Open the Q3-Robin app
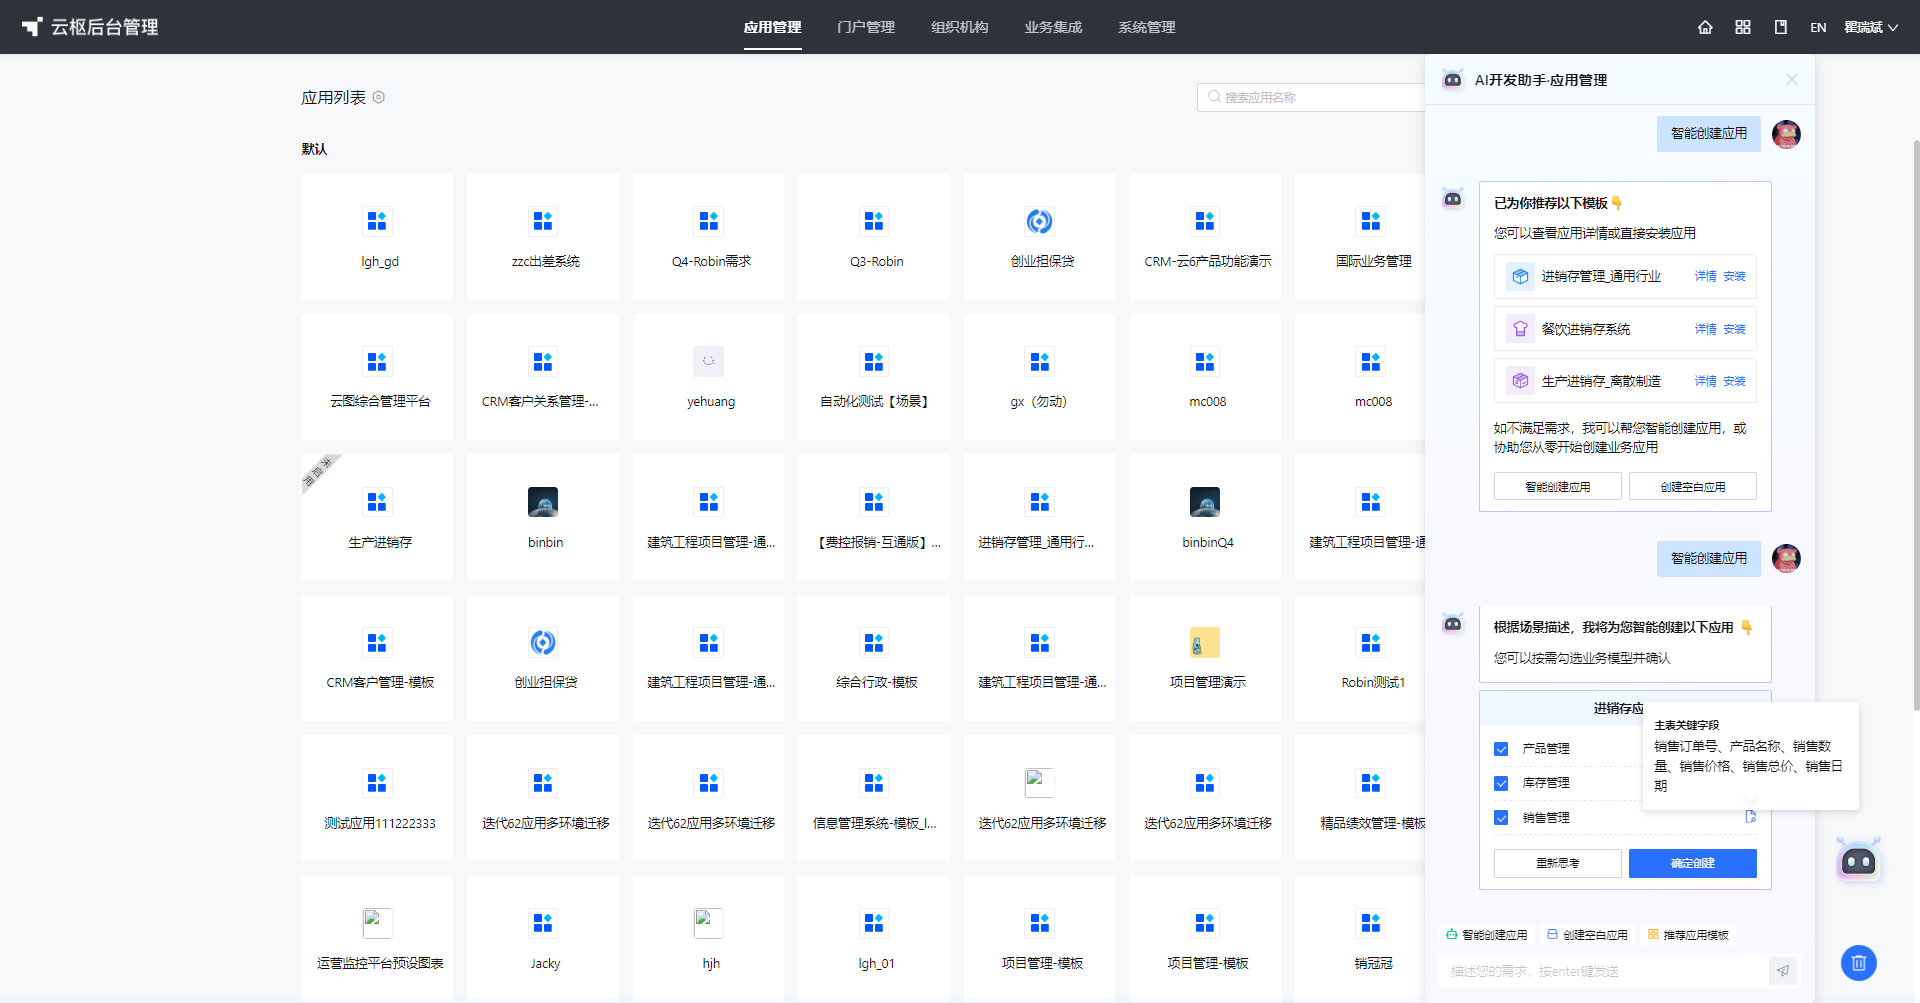 874,237
